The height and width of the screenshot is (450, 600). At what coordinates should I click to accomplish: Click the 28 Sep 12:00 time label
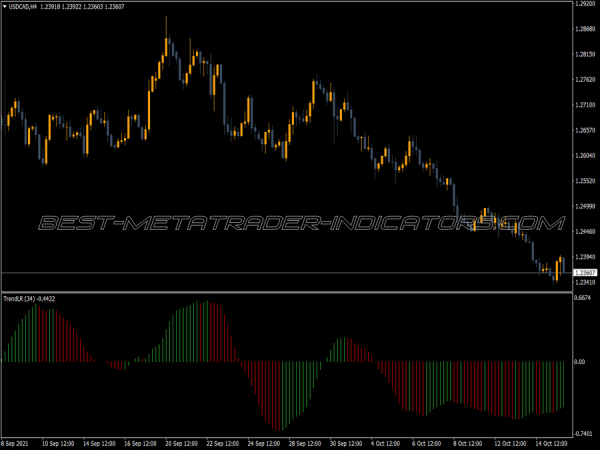tap(305, 443)
